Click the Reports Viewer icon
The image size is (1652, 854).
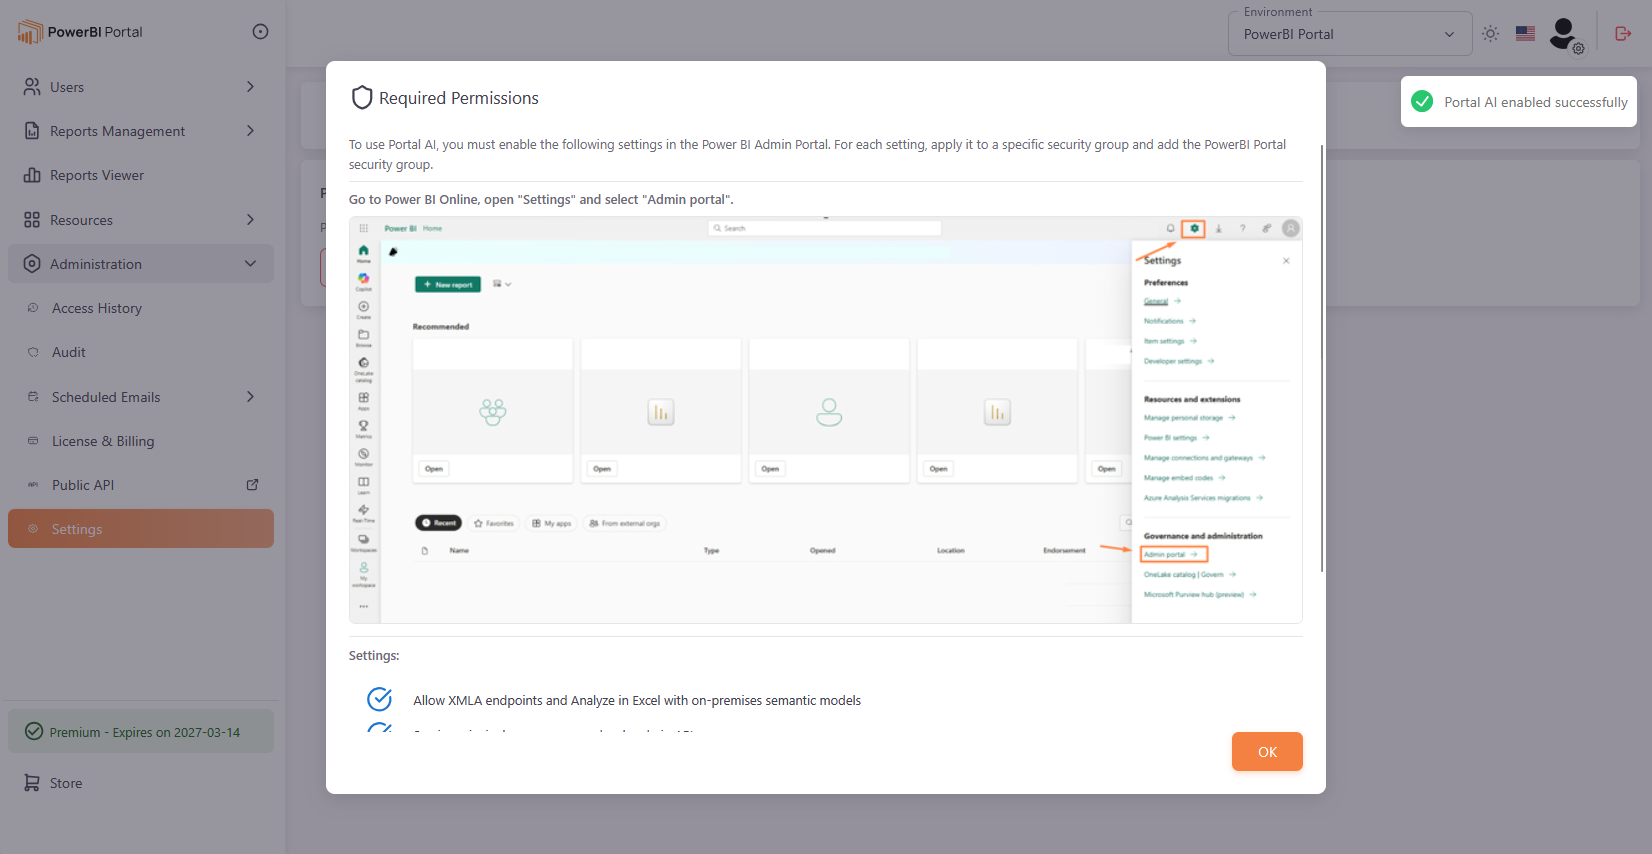[x=32, y=175]
